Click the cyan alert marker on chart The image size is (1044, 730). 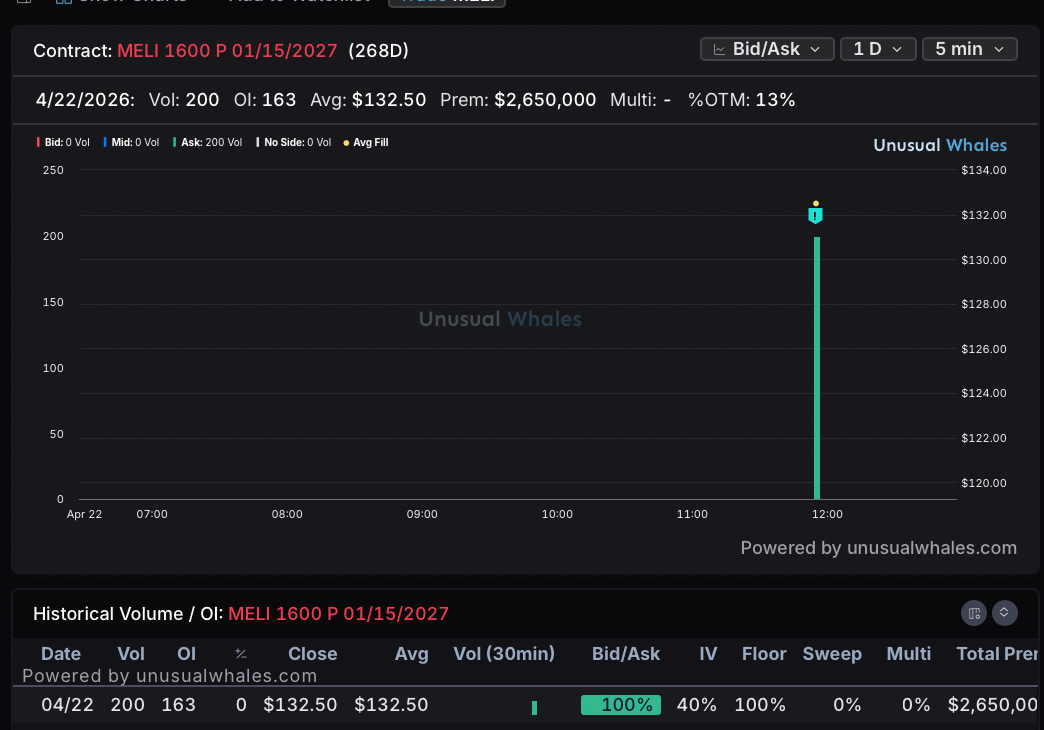click(x=815, y=215)
